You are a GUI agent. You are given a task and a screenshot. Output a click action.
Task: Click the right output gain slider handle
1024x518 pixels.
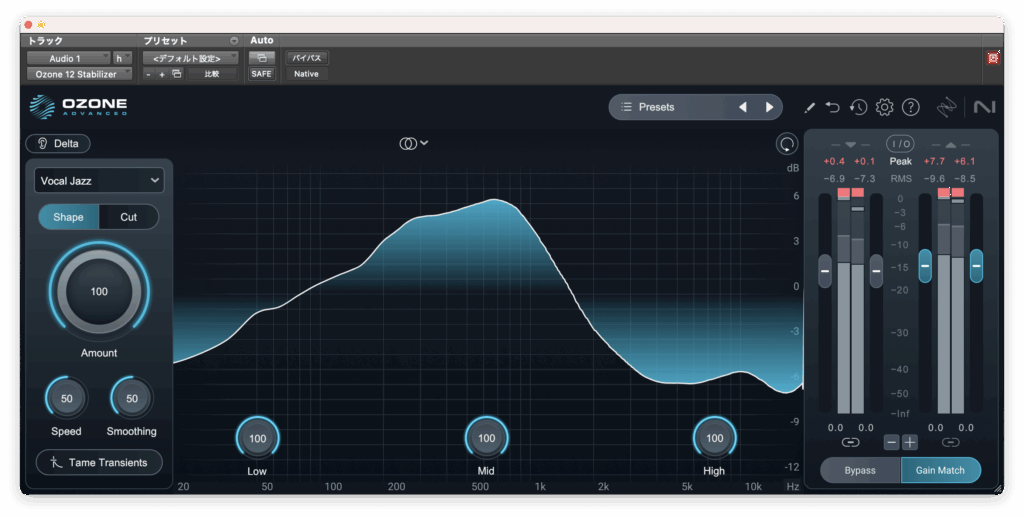(976, 265)
